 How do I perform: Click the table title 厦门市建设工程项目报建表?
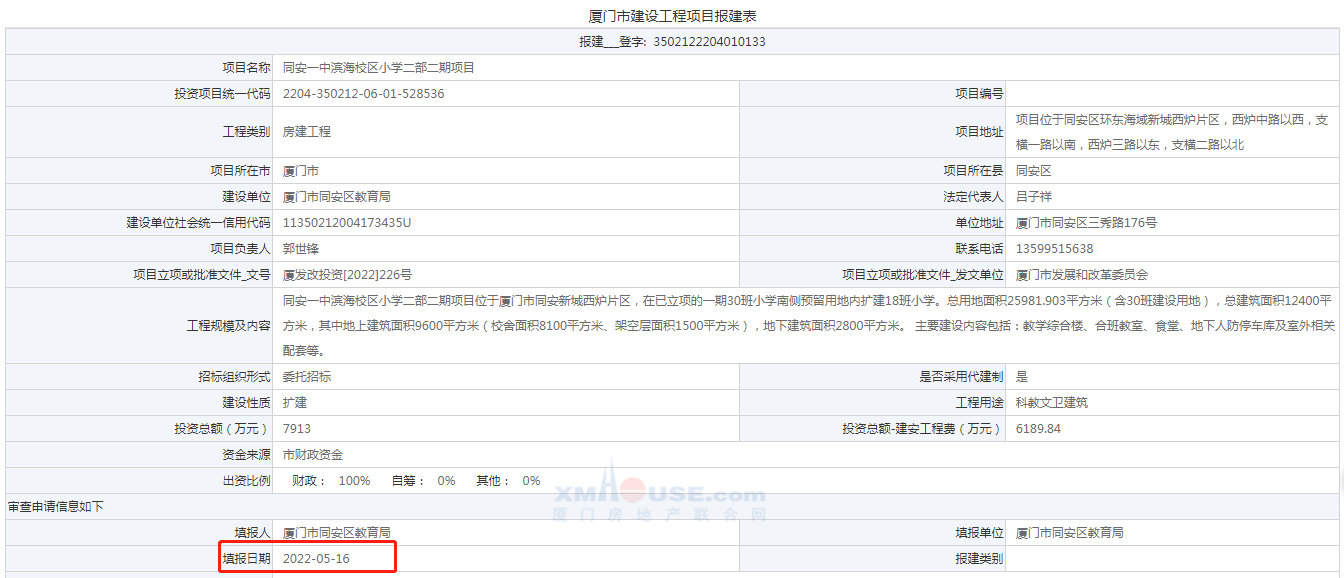coord(671,16)
